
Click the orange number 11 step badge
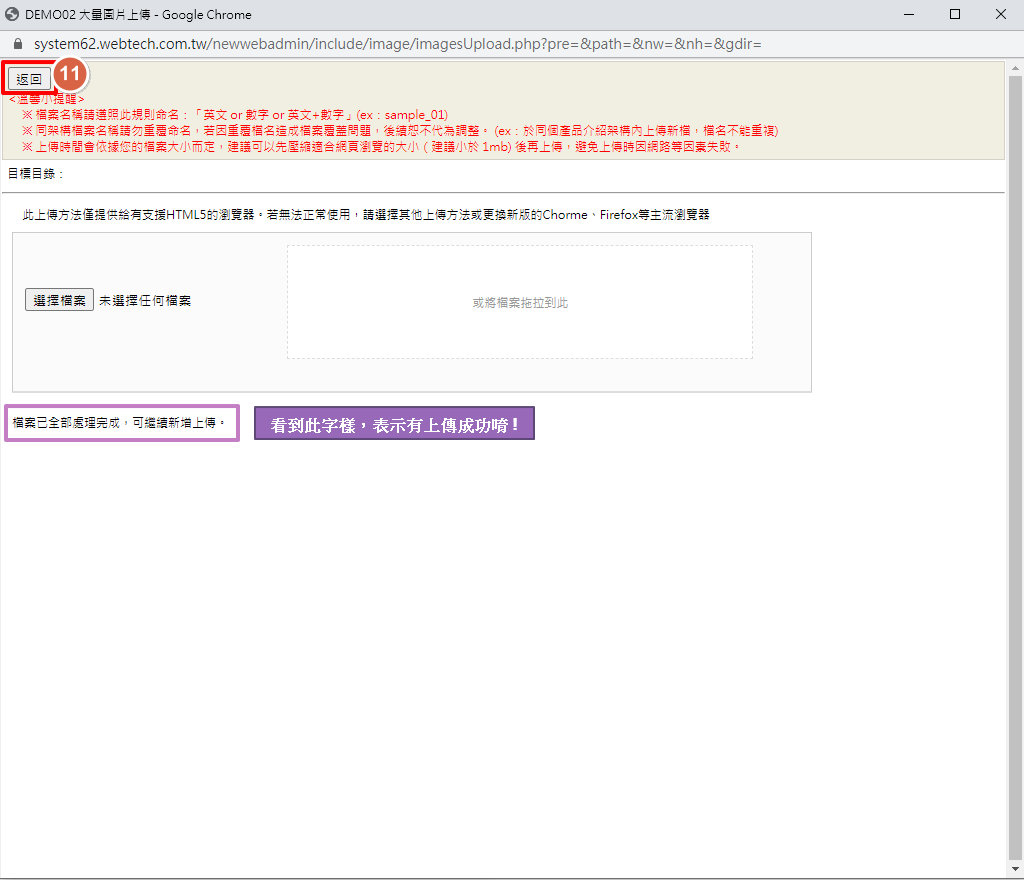pos(70,75)
